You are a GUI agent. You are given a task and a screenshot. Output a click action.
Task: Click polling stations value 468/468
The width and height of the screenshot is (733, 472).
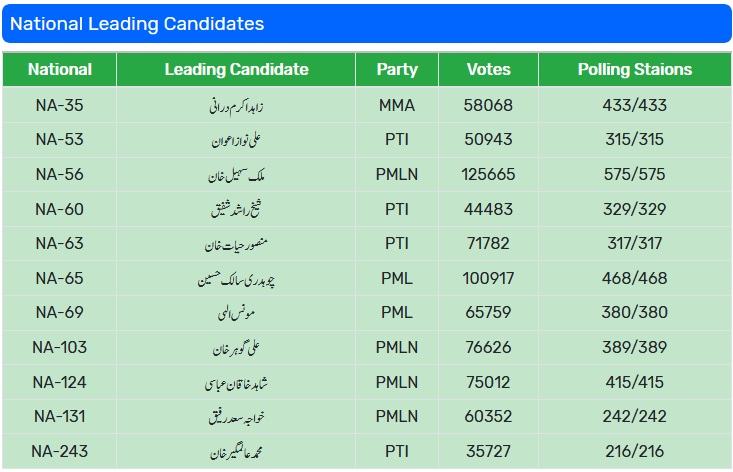(x=634, y=278)
